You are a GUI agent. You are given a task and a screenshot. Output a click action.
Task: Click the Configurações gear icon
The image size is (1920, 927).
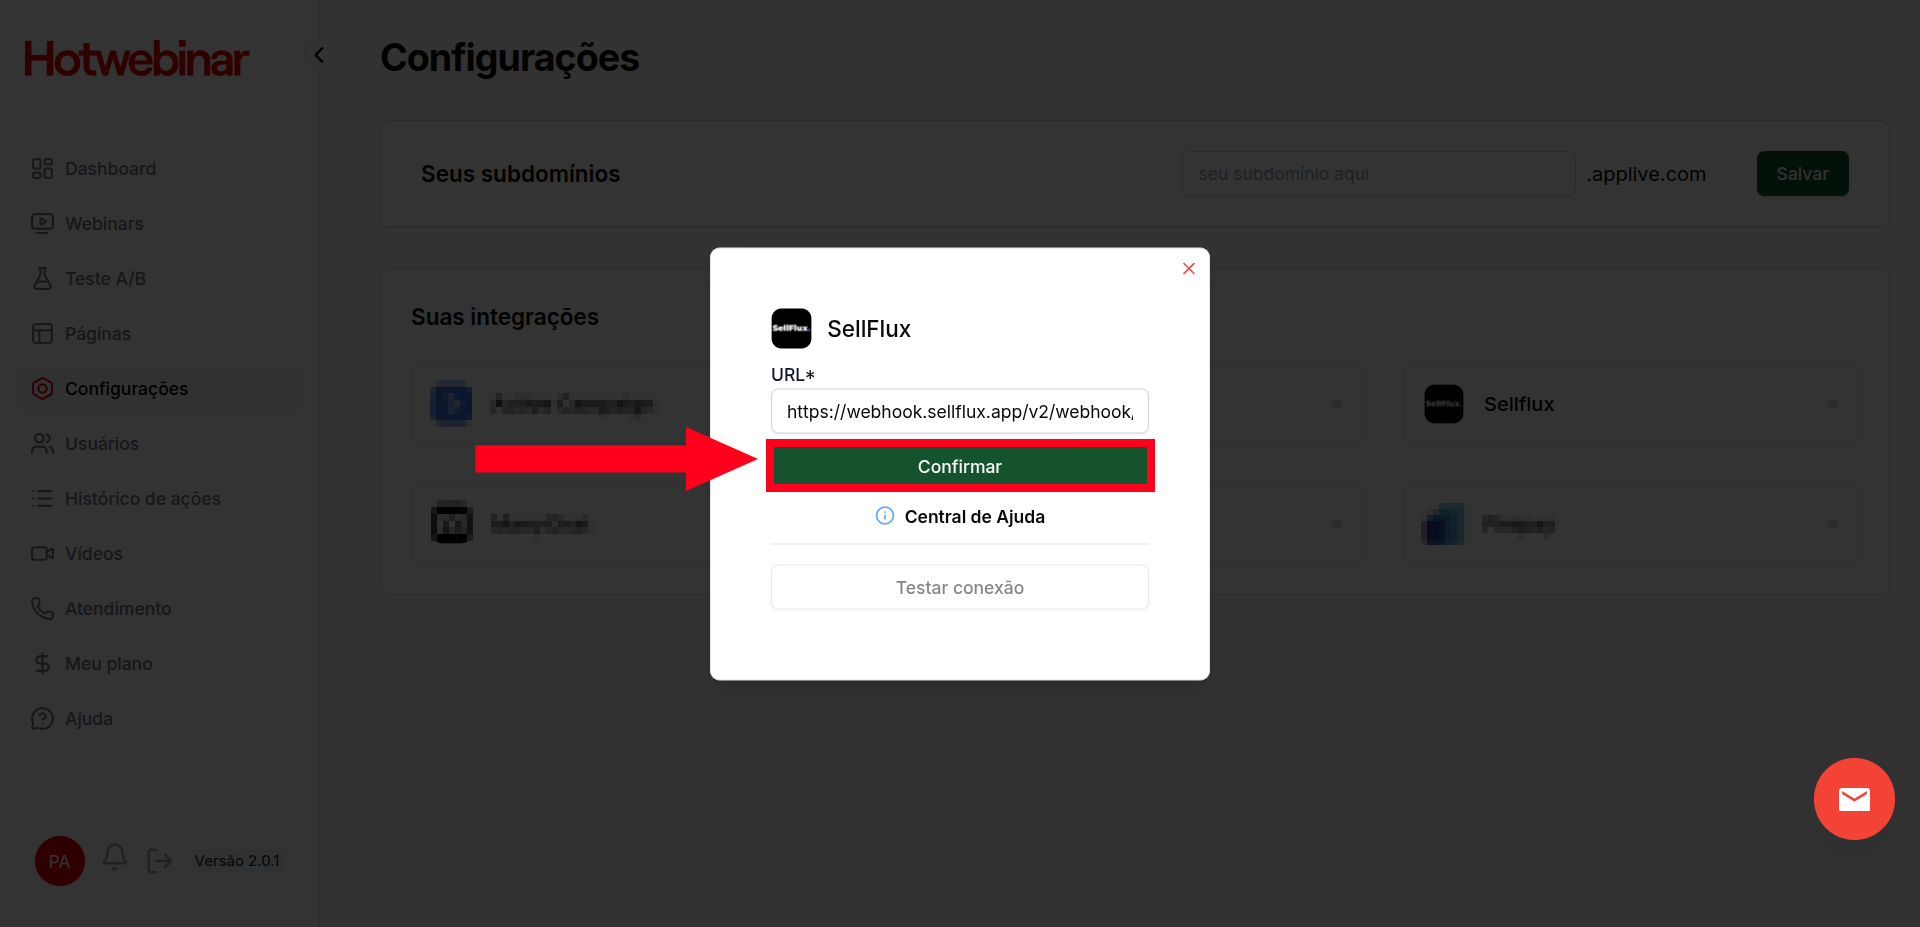point(42,388)
